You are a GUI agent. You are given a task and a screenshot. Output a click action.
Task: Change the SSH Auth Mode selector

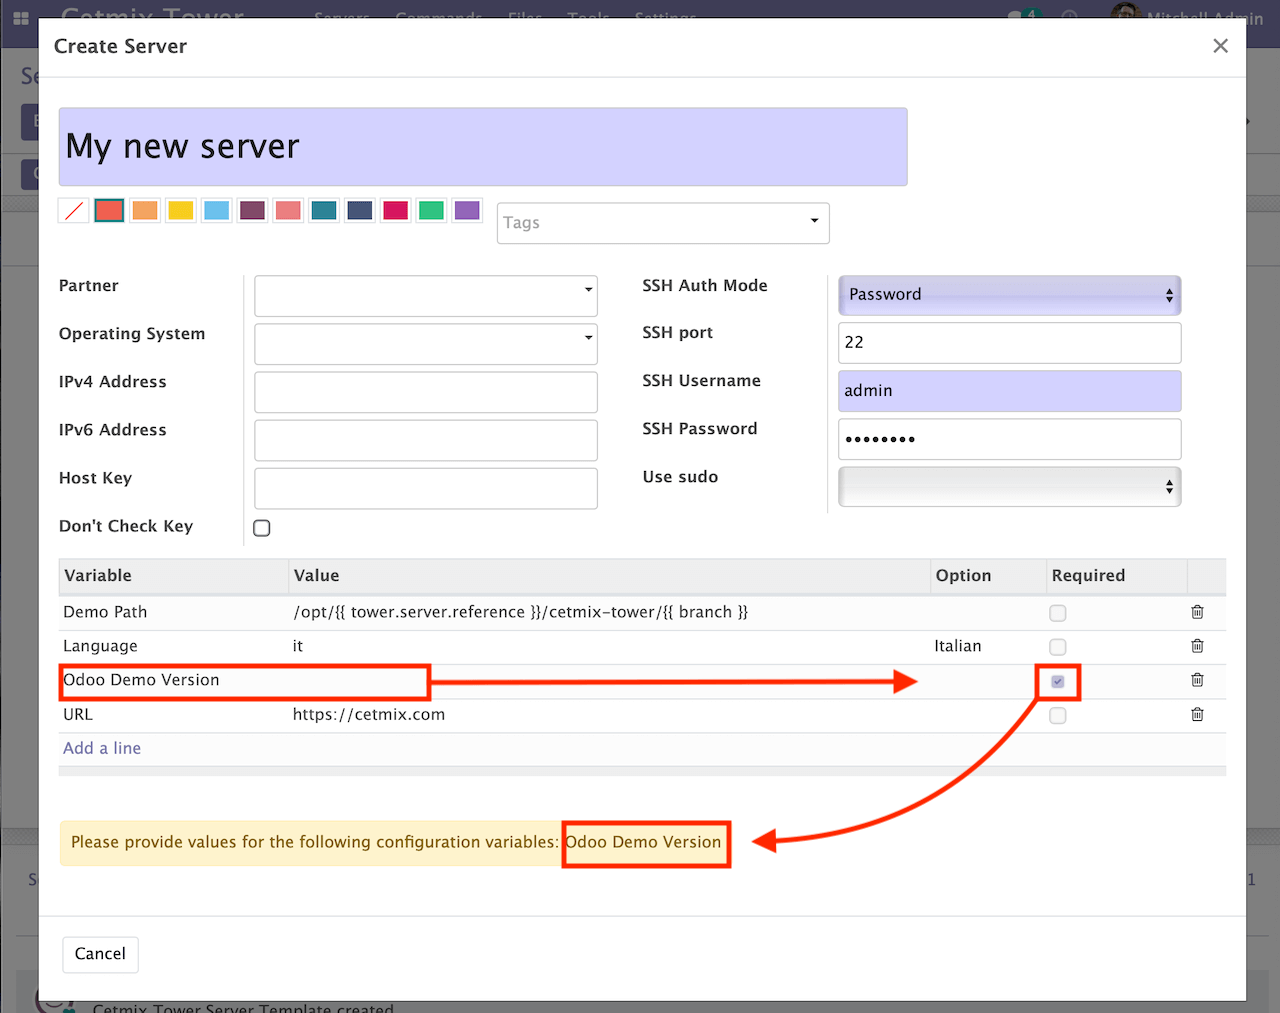pyautogui.click(x=1008, y=294)
